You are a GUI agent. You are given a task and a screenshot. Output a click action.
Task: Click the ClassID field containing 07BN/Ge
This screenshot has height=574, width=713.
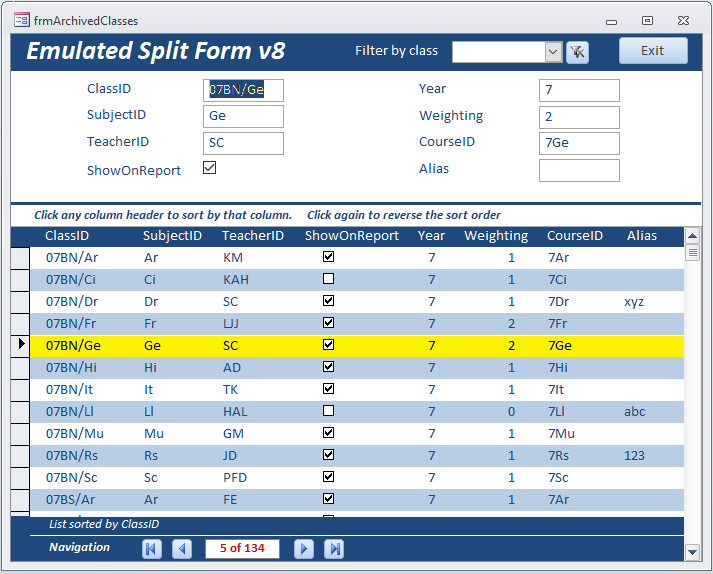(243, 90)
